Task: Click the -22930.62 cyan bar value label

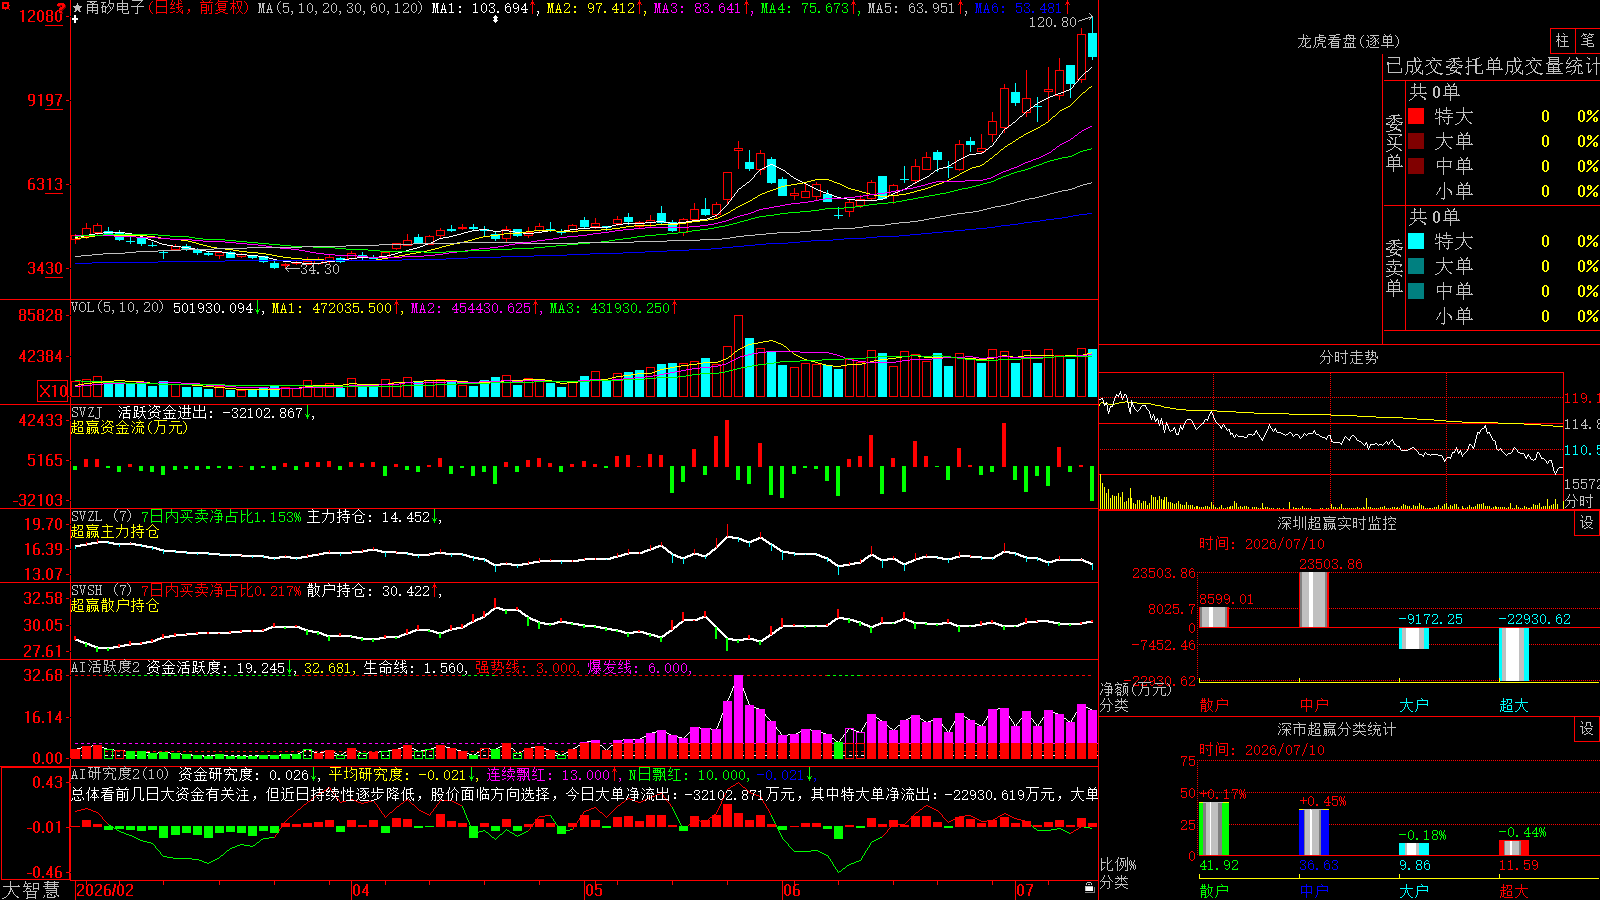Action: [1534, 619]
